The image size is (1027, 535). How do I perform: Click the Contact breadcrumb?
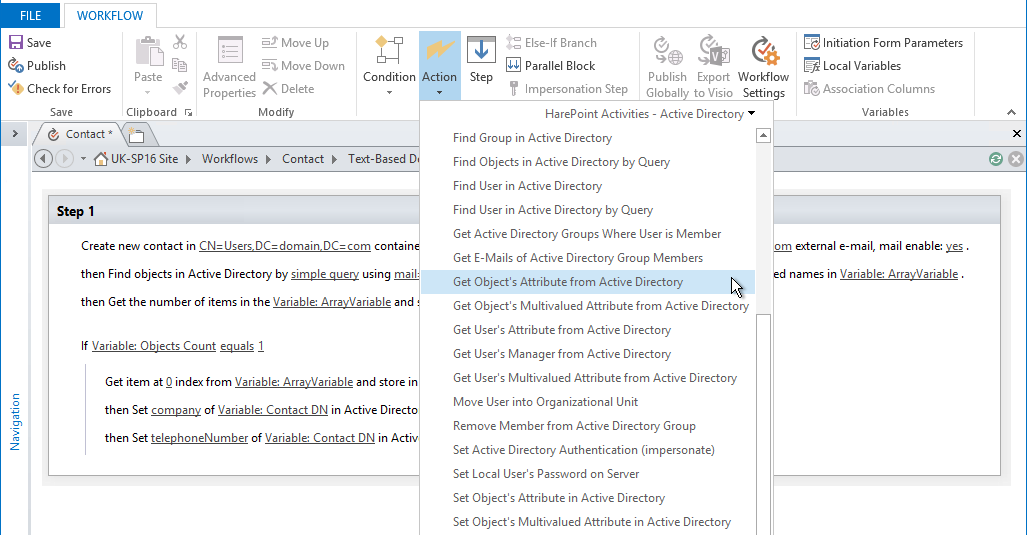point(303,159)
